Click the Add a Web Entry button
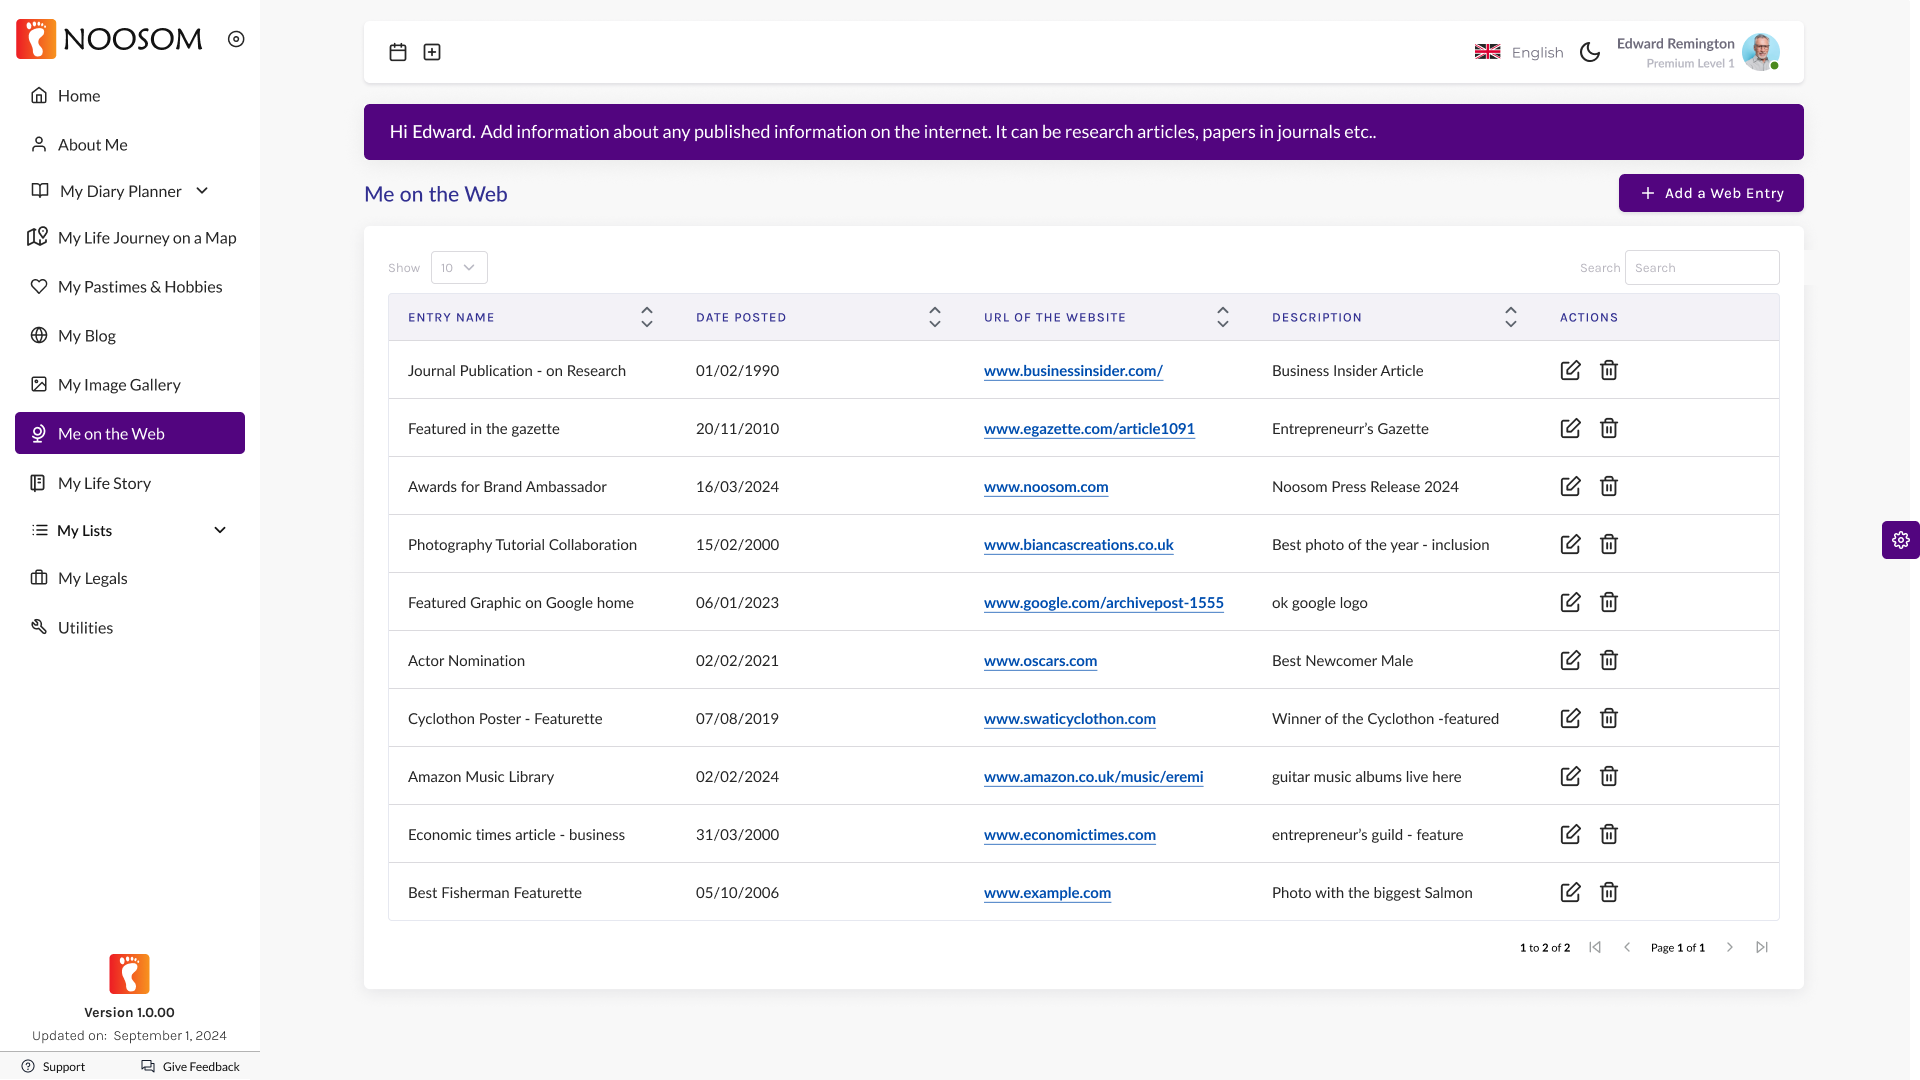1920x1080 pixels. point(1710,193)
